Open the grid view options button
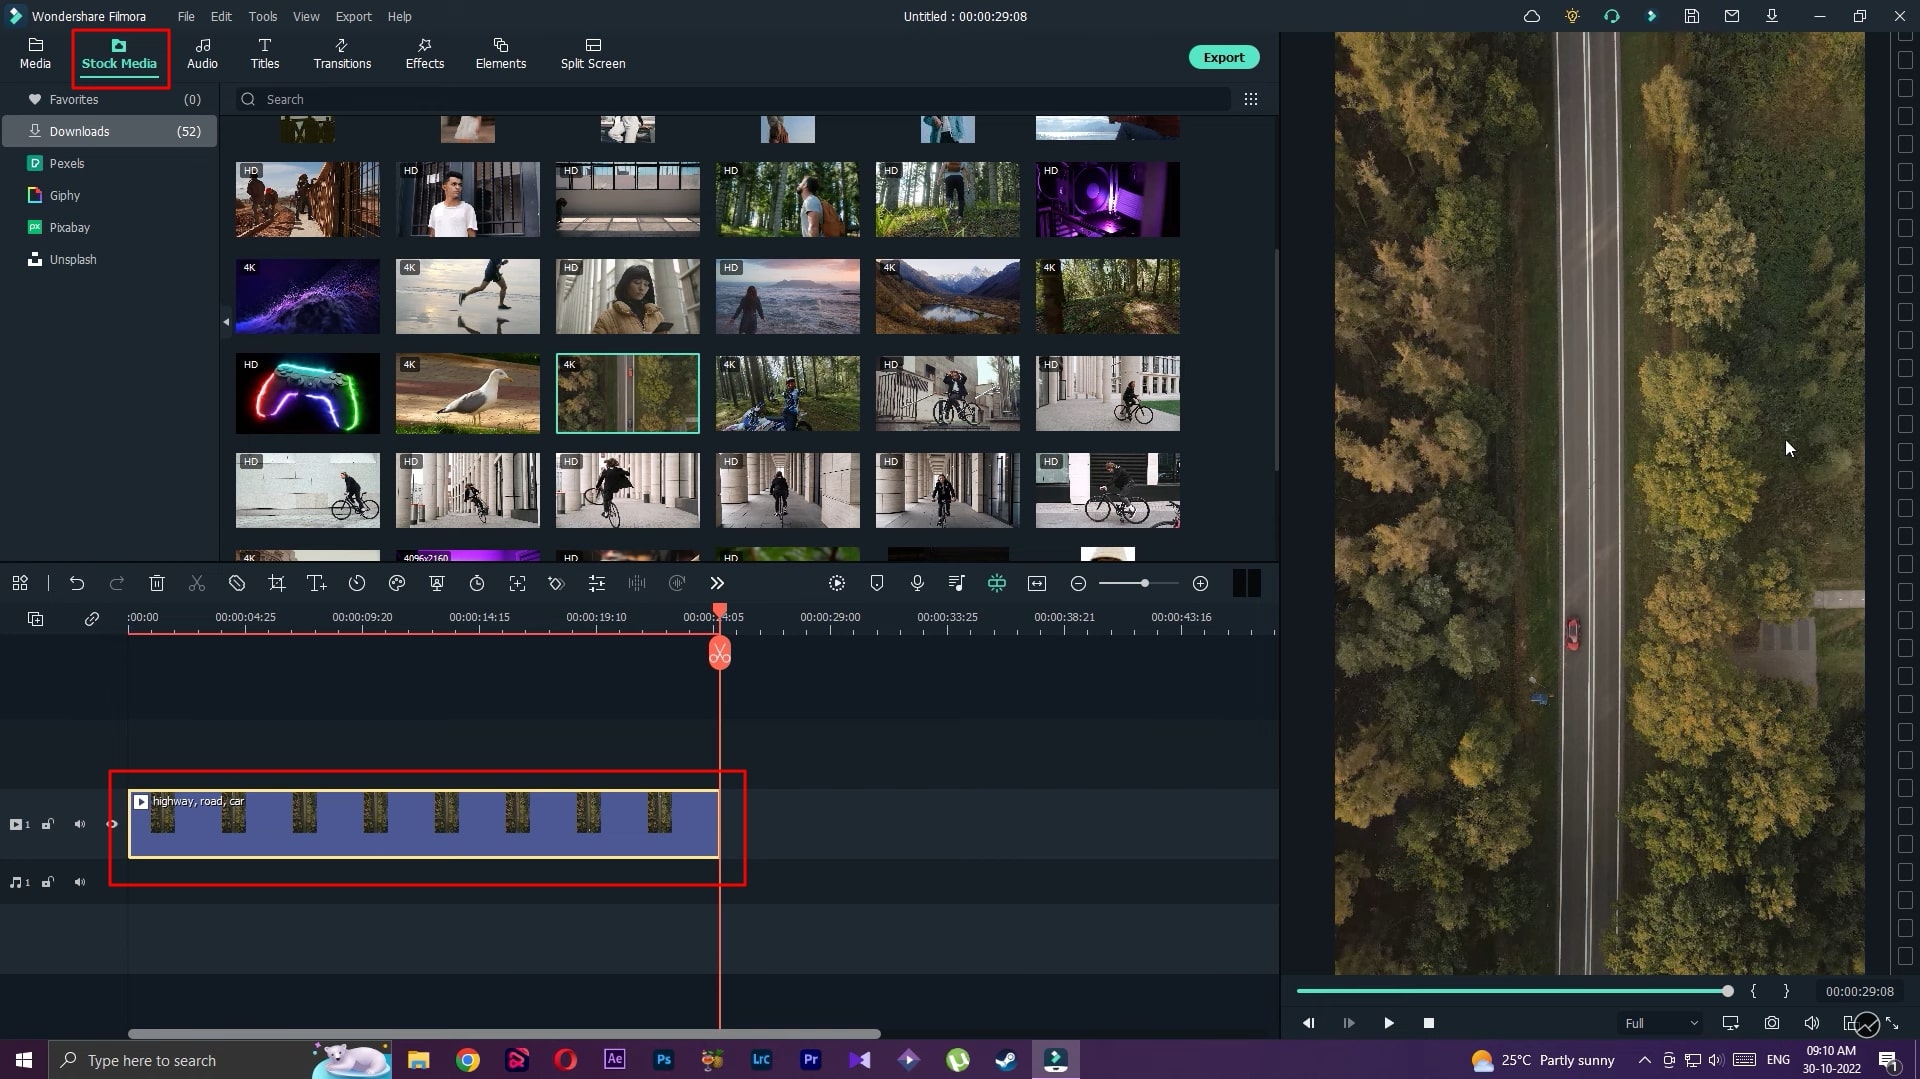Viewport: 1920px width, 1079px height. coord(1251,99)
